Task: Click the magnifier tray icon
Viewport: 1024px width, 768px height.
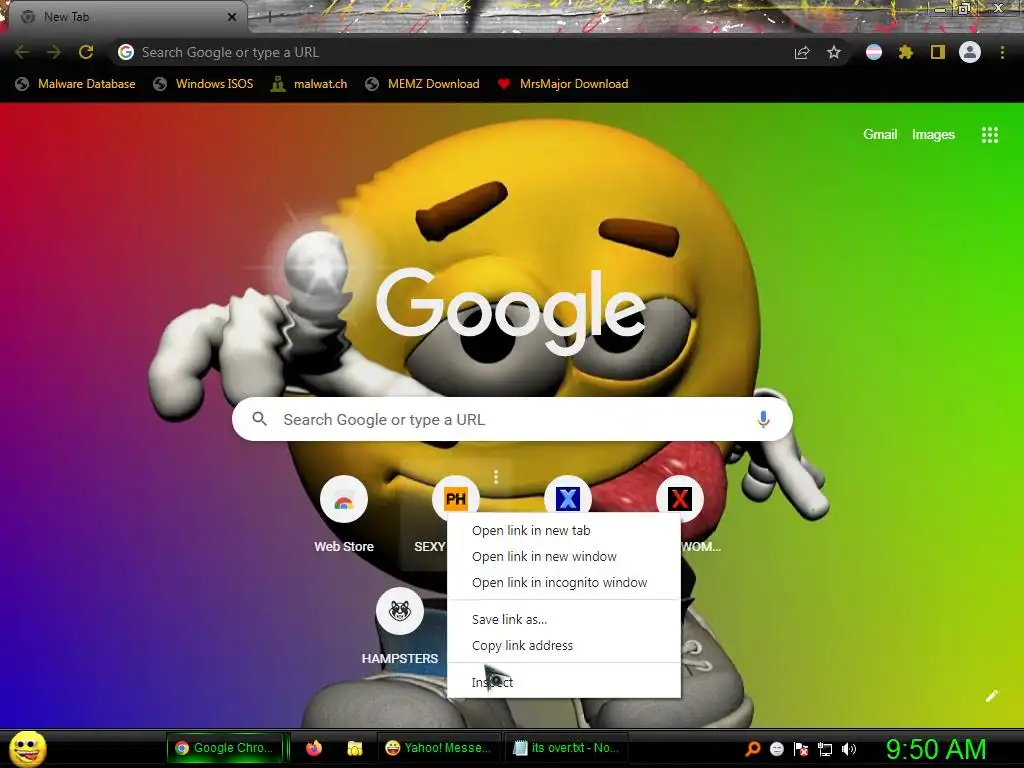Action: pyautogui.click(x=753, y=748)
